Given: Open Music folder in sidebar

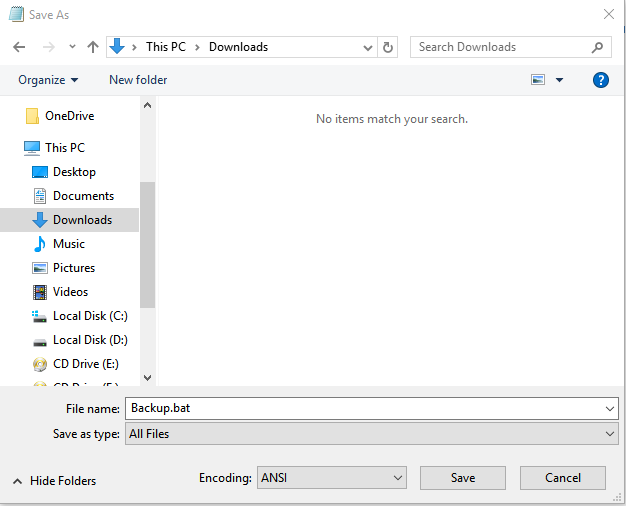Looking at the screenshot, I should tap(69, 244).
